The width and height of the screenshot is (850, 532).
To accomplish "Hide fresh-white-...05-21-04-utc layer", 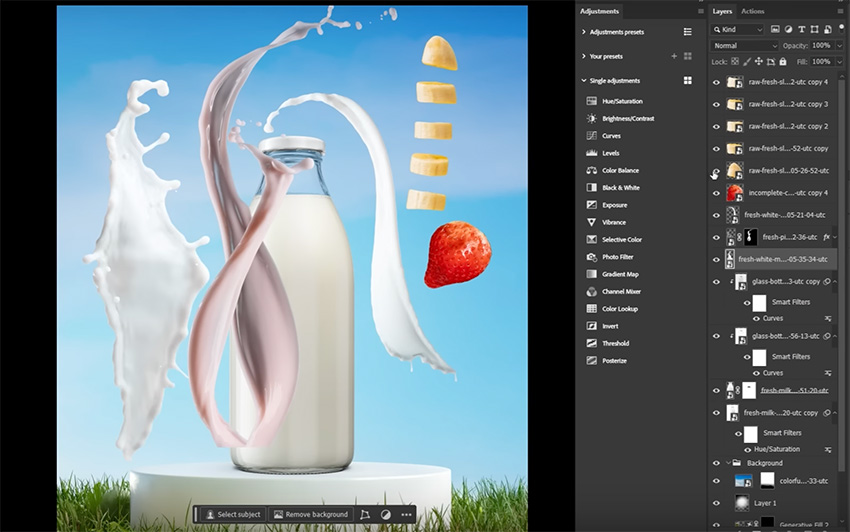I will [716, 215].
